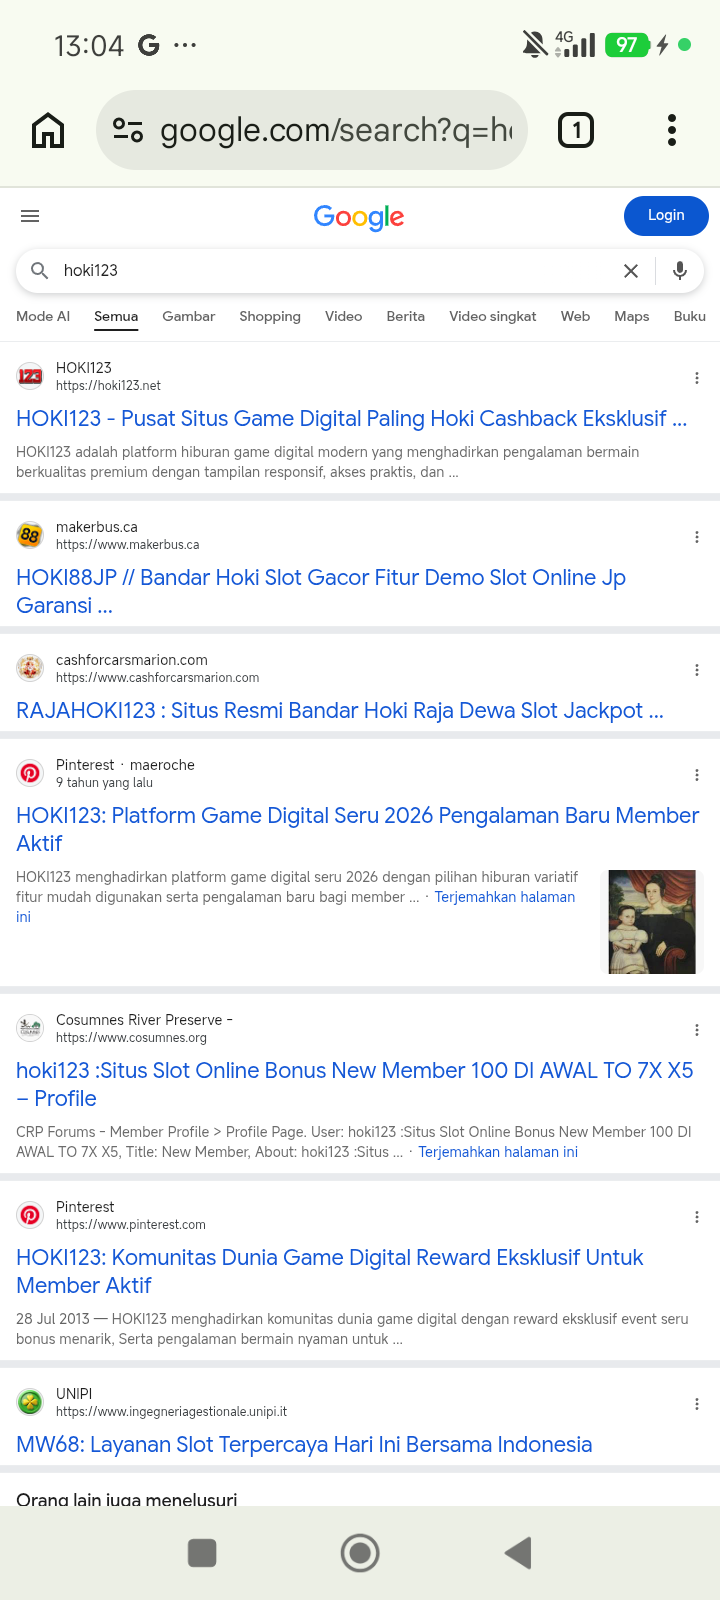Tap the Pinterest favicon next to maeroche
Screen dimensions: 720x1600
(x=30, y=773)
